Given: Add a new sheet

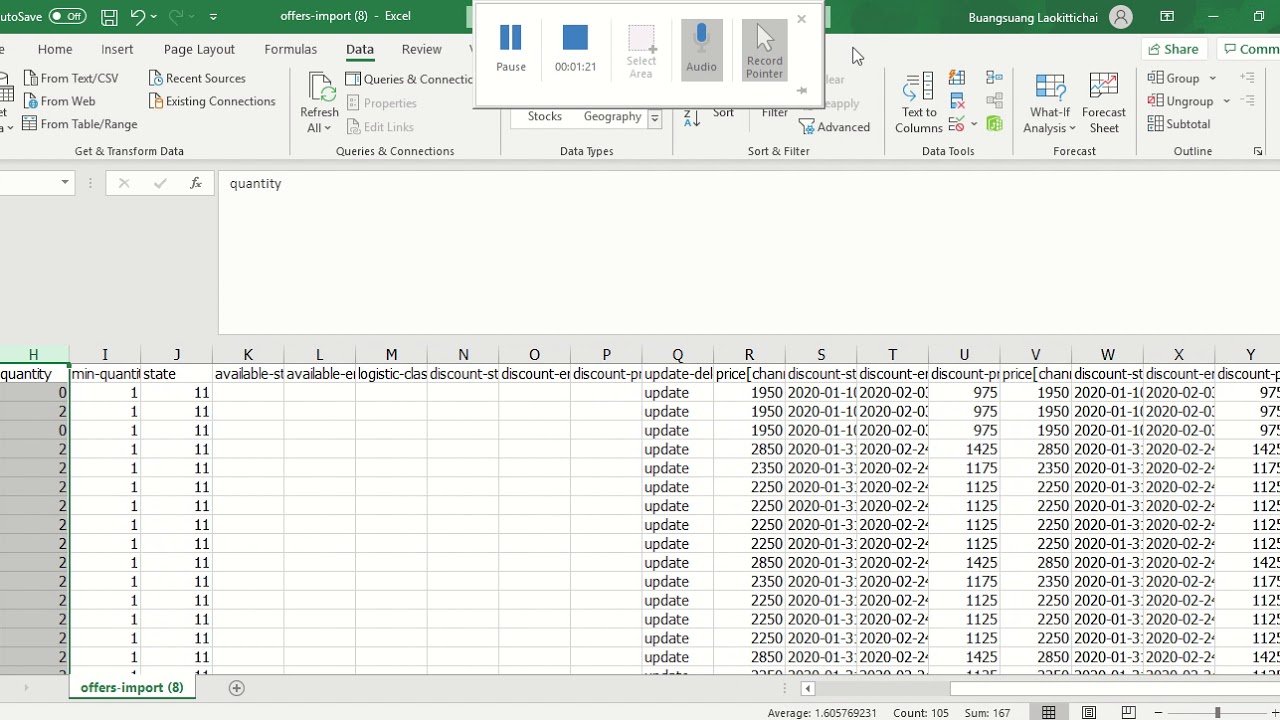Looking at the screenshot, I should (x=237, y=688).
